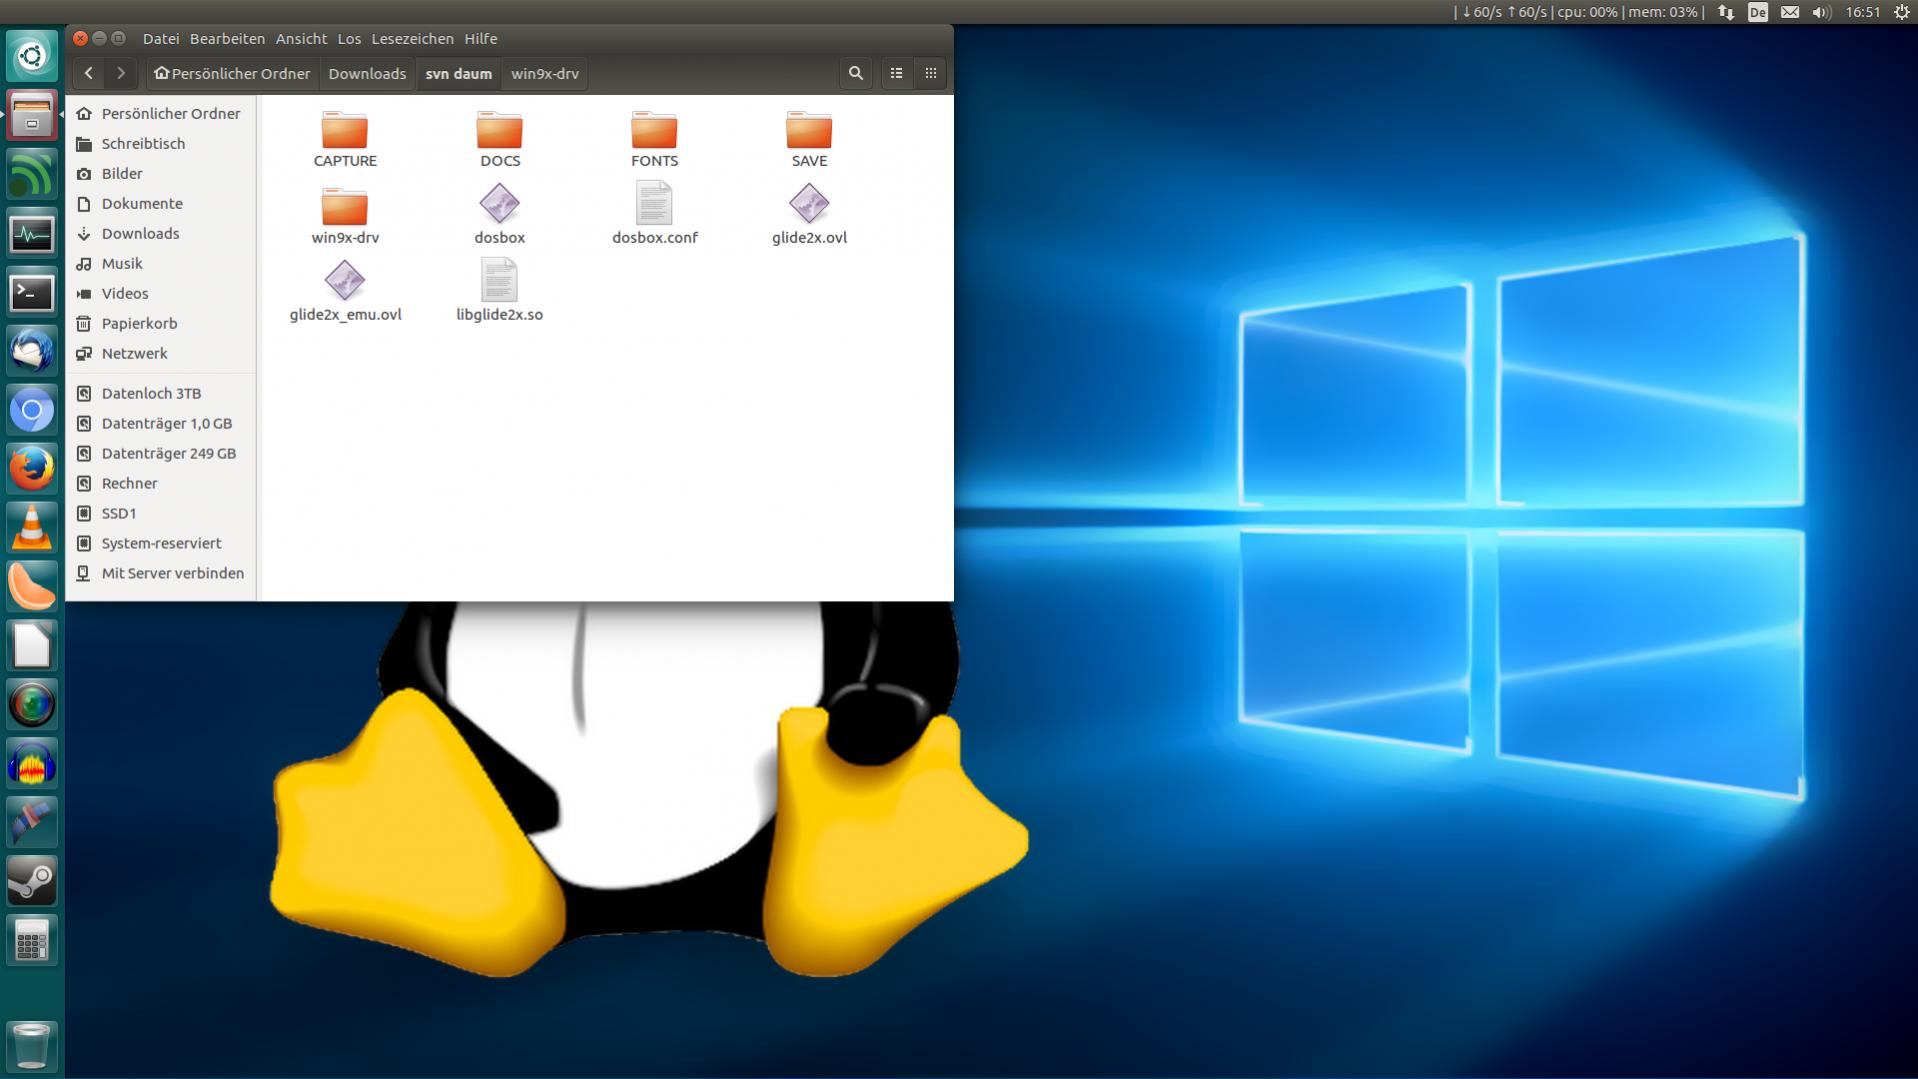Open System-reserviert volume
The width and height of the screenshot is (1918, 1079).
click(160, 543)
